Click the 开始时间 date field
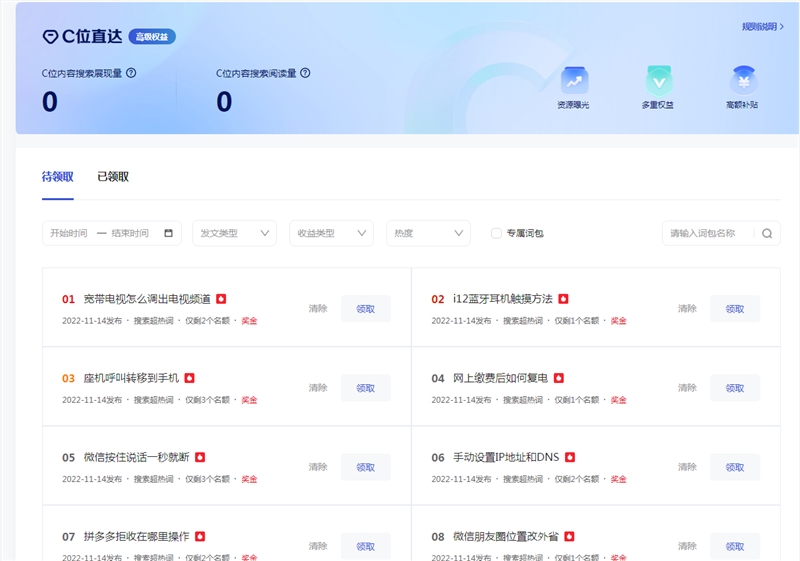This screenshot has height=561, width=800. 68,233
